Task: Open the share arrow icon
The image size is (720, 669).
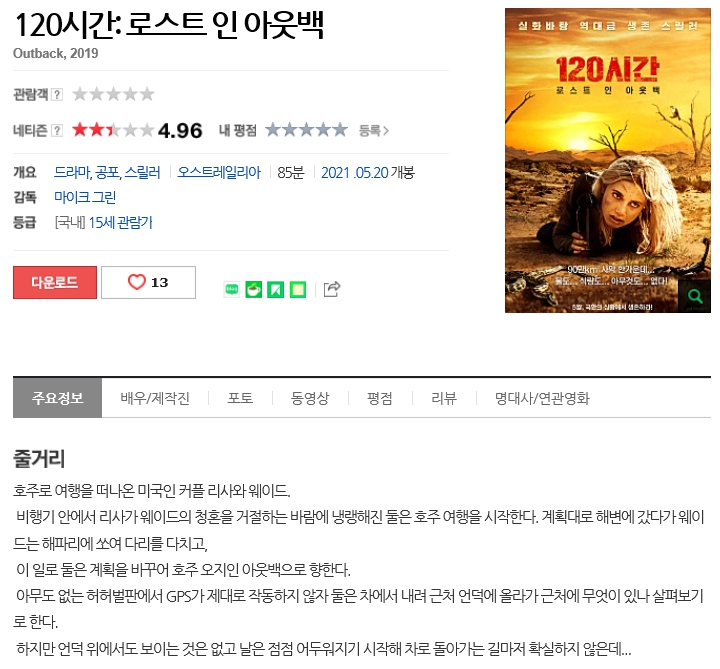Action: point(332,289)
